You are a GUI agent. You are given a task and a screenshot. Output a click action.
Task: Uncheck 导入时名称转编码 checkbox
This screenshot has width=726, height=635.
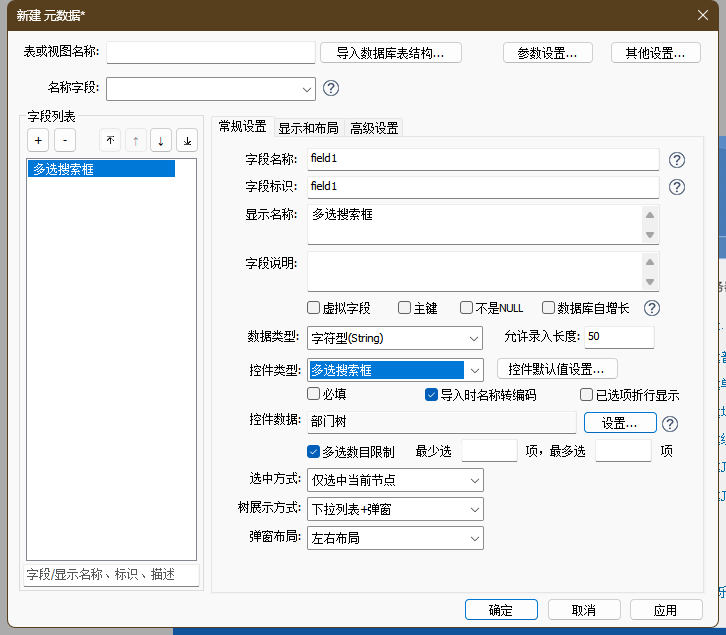click(432, 395)
